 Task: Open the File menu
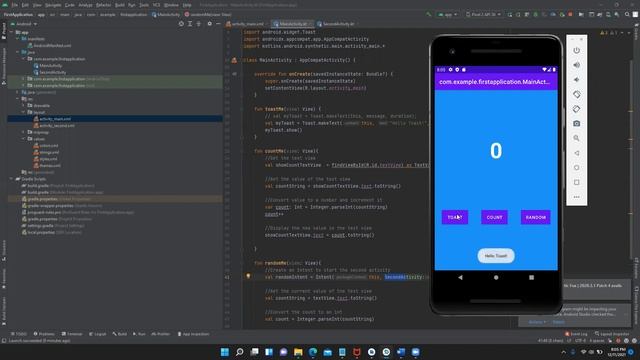pos(15,5)
